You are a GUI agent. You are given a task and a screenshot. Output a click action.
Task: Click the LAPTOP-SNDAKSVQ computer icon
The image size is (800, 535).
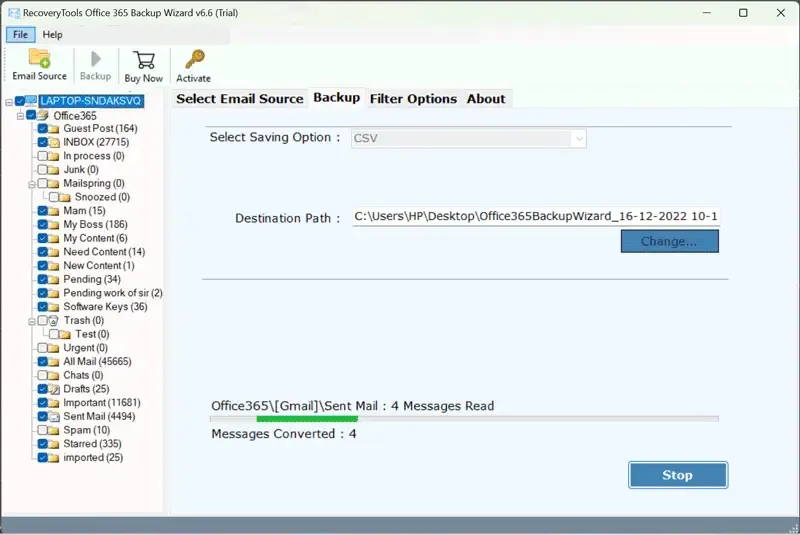[31, 100]
